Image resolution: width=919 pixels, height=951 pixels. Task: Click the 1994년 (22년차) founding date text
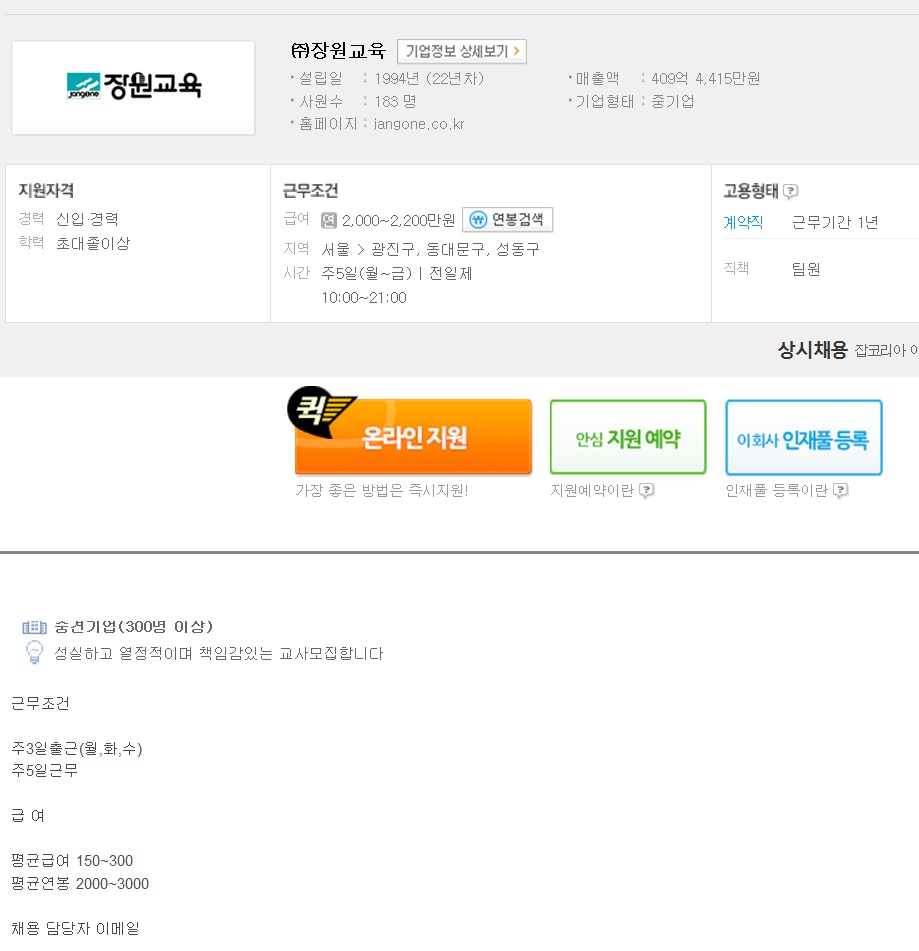pos(429,79)
